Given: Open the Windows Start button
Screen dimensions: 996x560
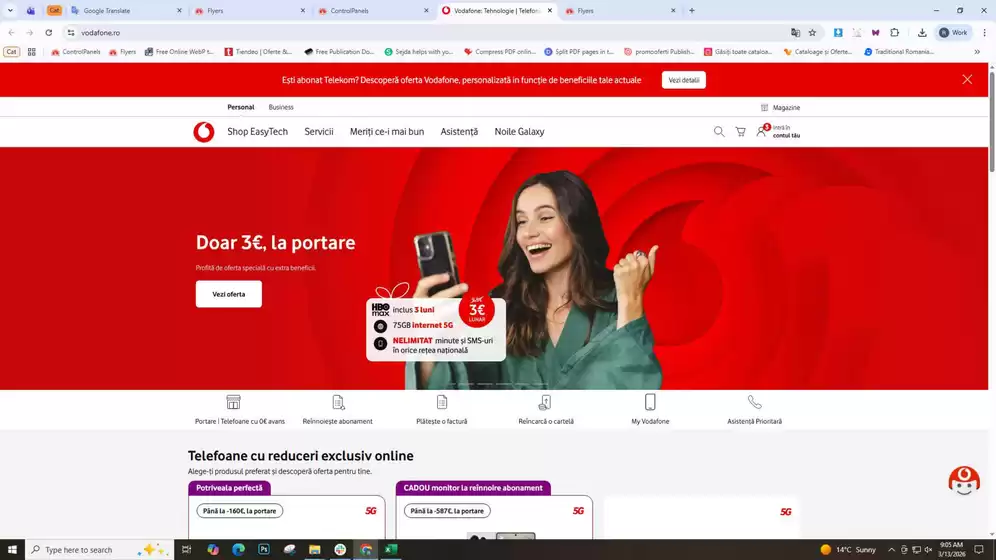Looking at the screenshot, I should click(12, 550).
